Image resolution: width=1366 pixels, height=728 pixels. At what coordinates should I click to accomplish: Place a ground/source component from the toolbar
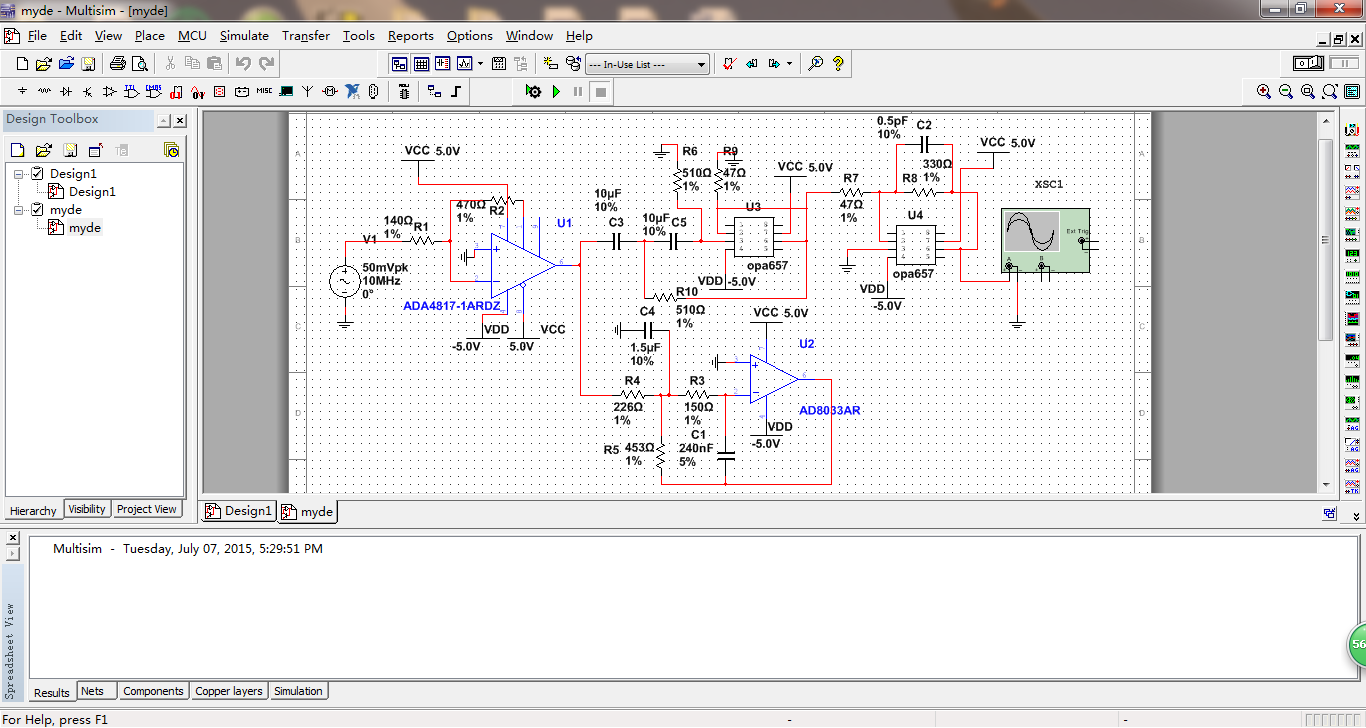click(23, 91)
